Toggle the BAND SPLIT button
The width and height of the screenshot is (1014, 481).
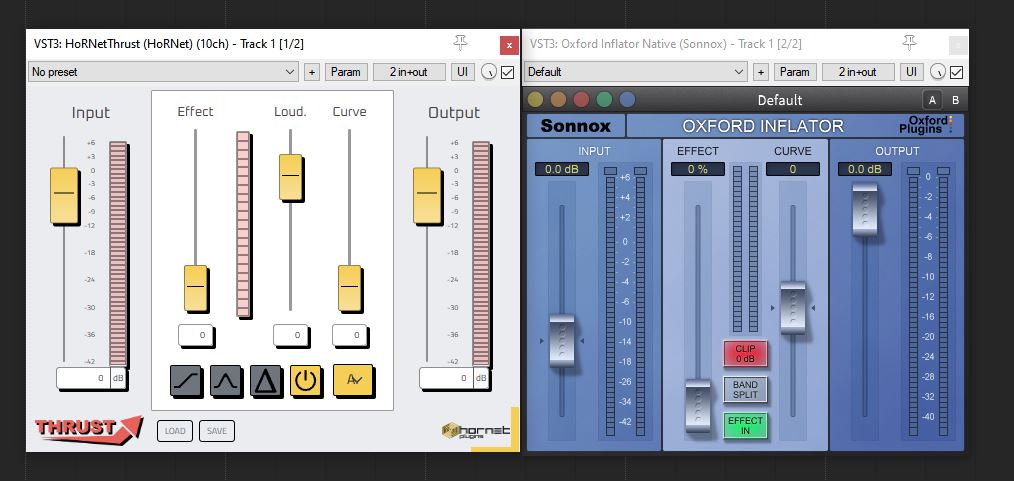point(745,390)
